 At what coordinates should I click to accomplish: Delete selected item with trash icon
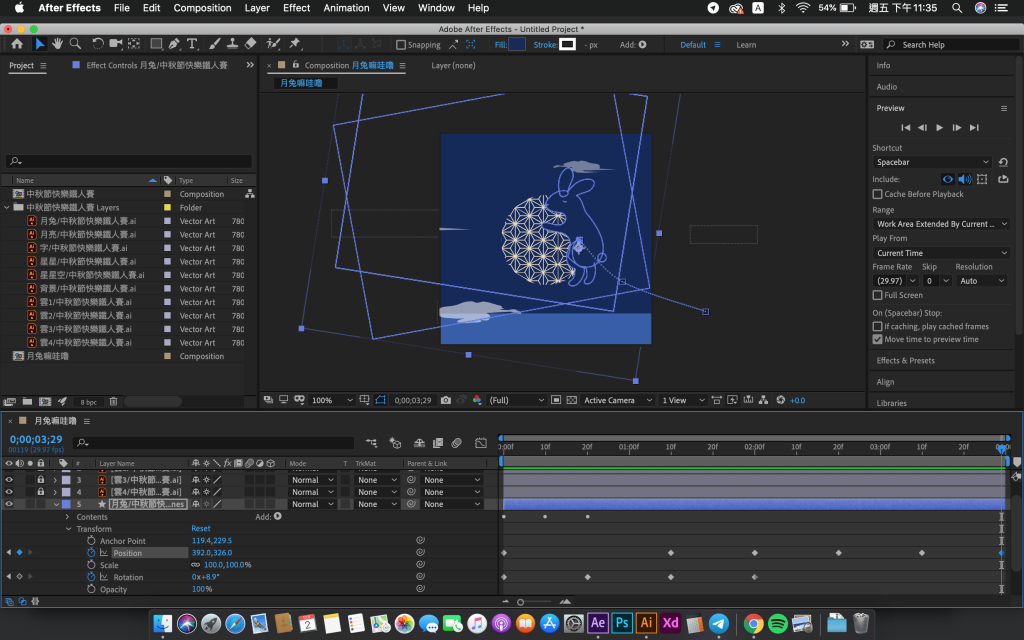pos(113,401)
